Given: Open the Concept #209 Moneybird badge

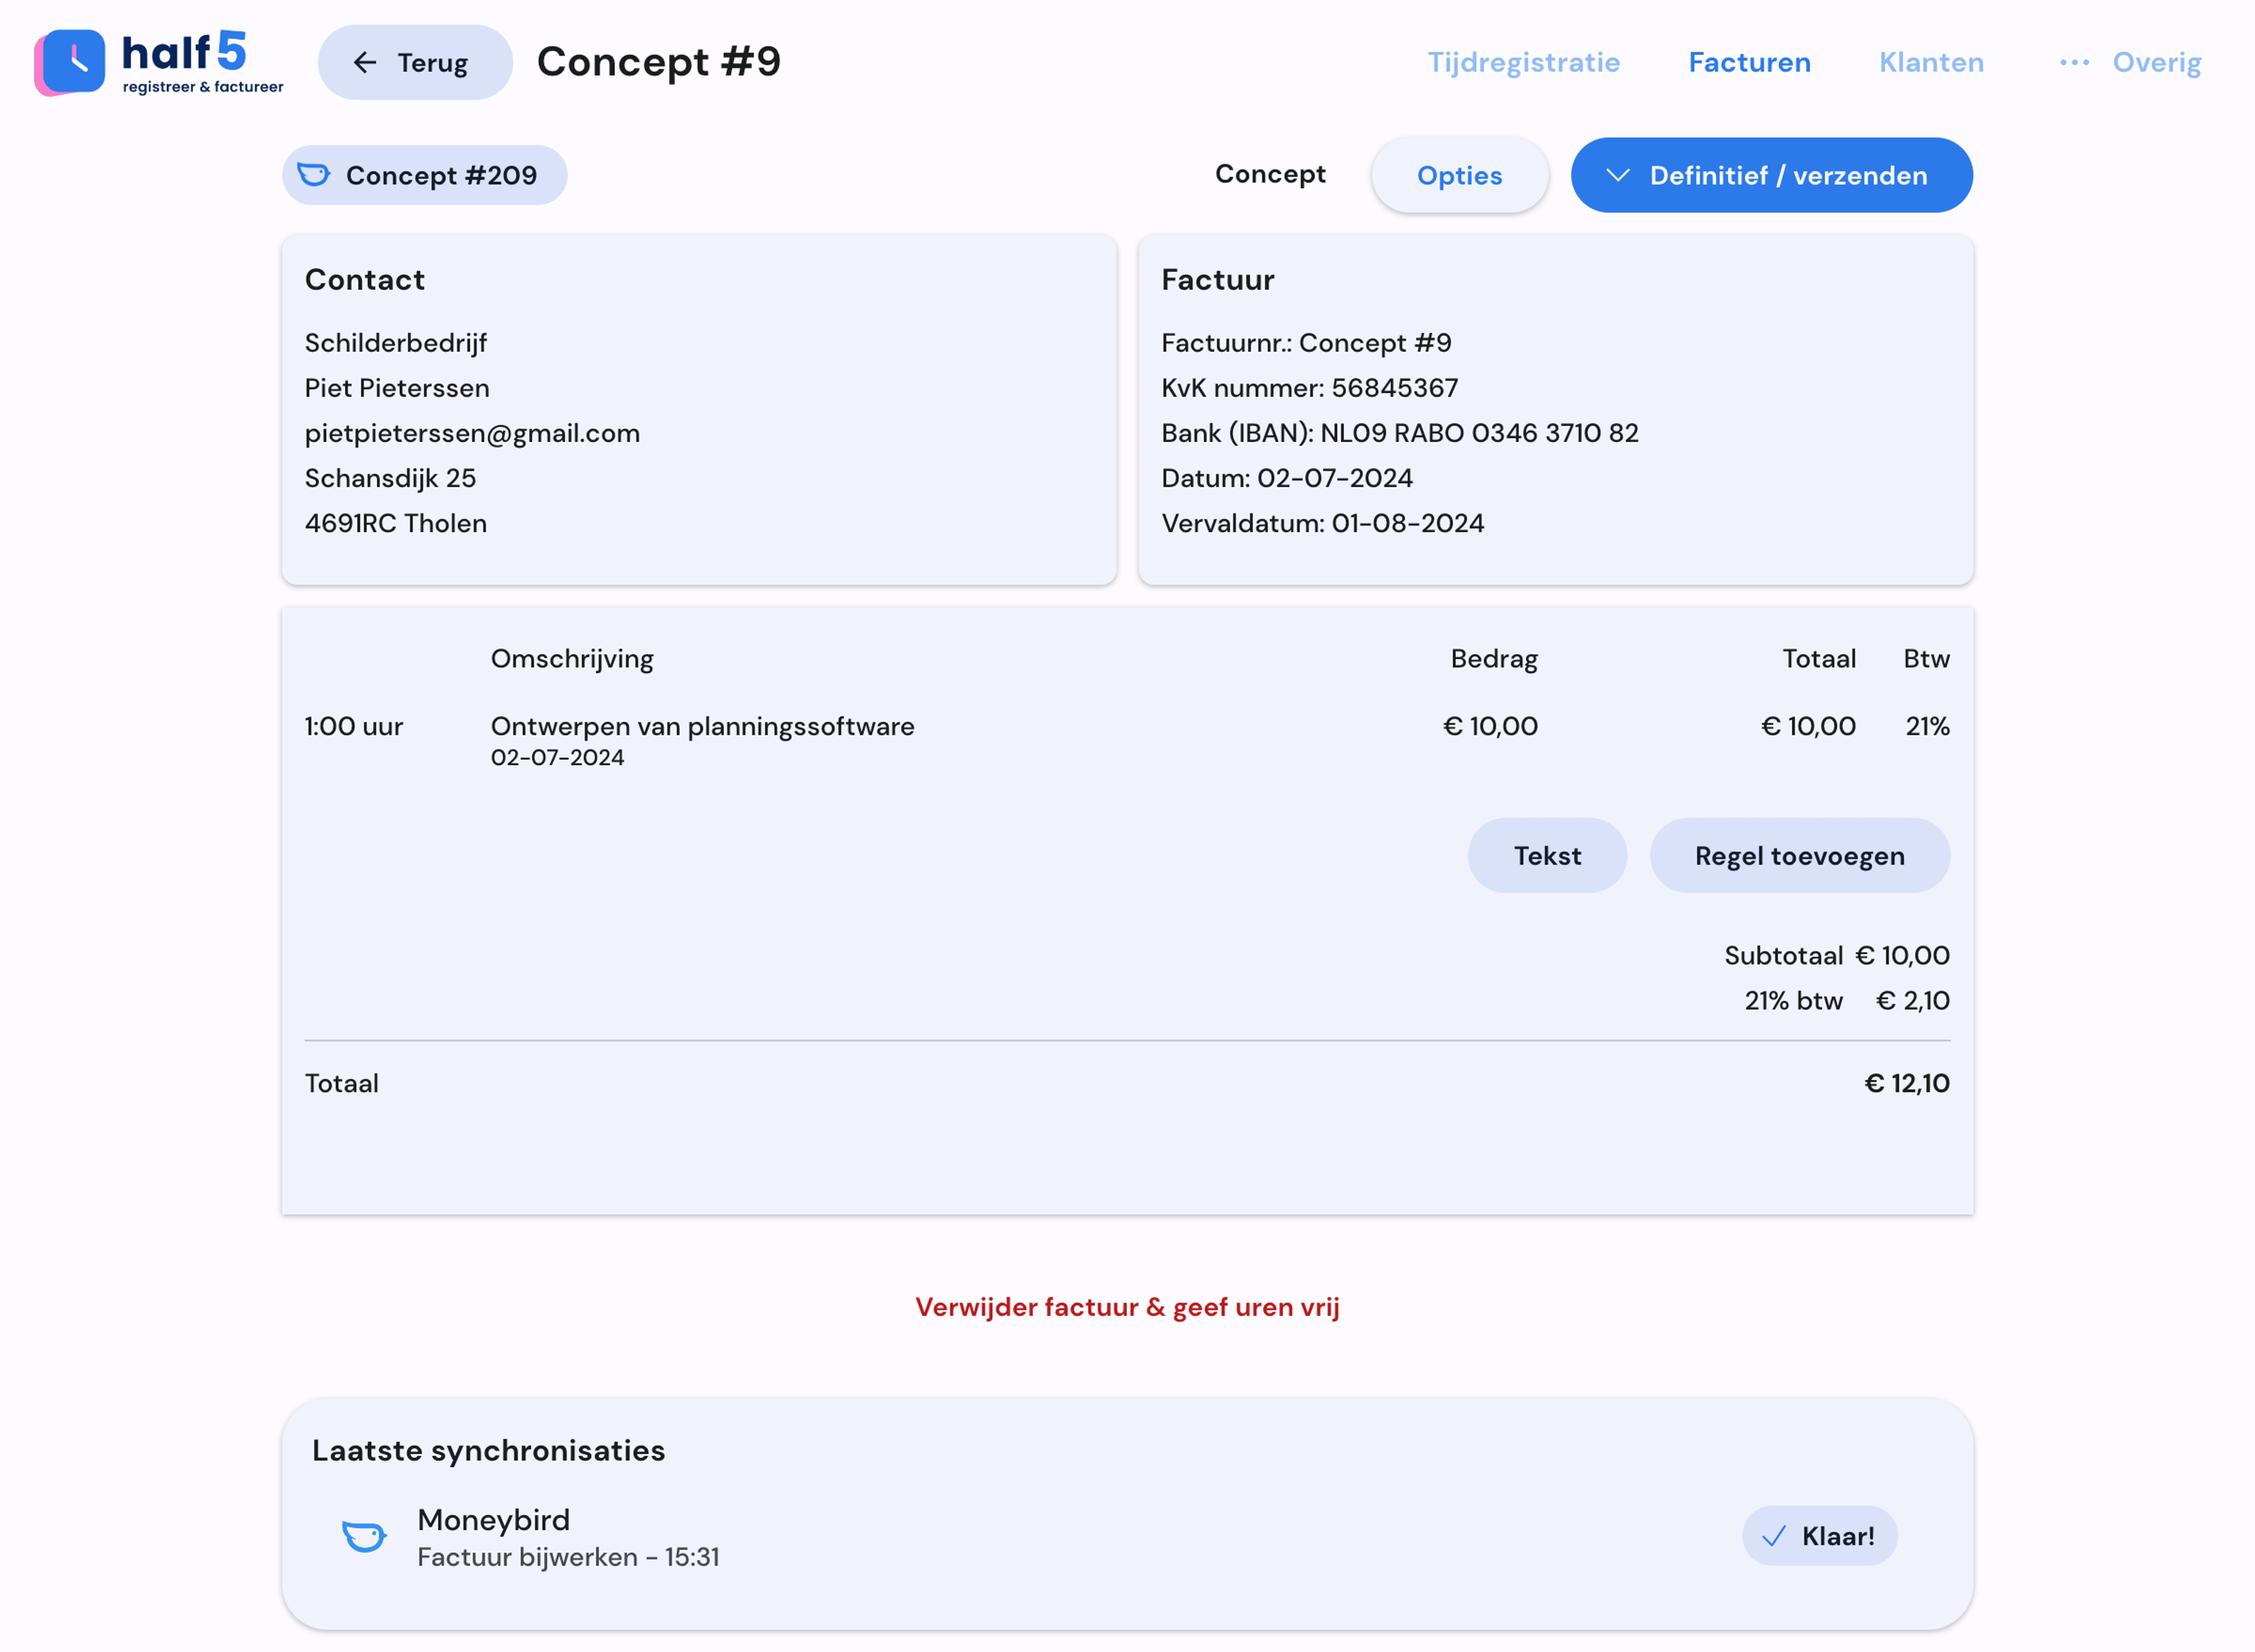Looking at the screenshot, I should (425, 176).
